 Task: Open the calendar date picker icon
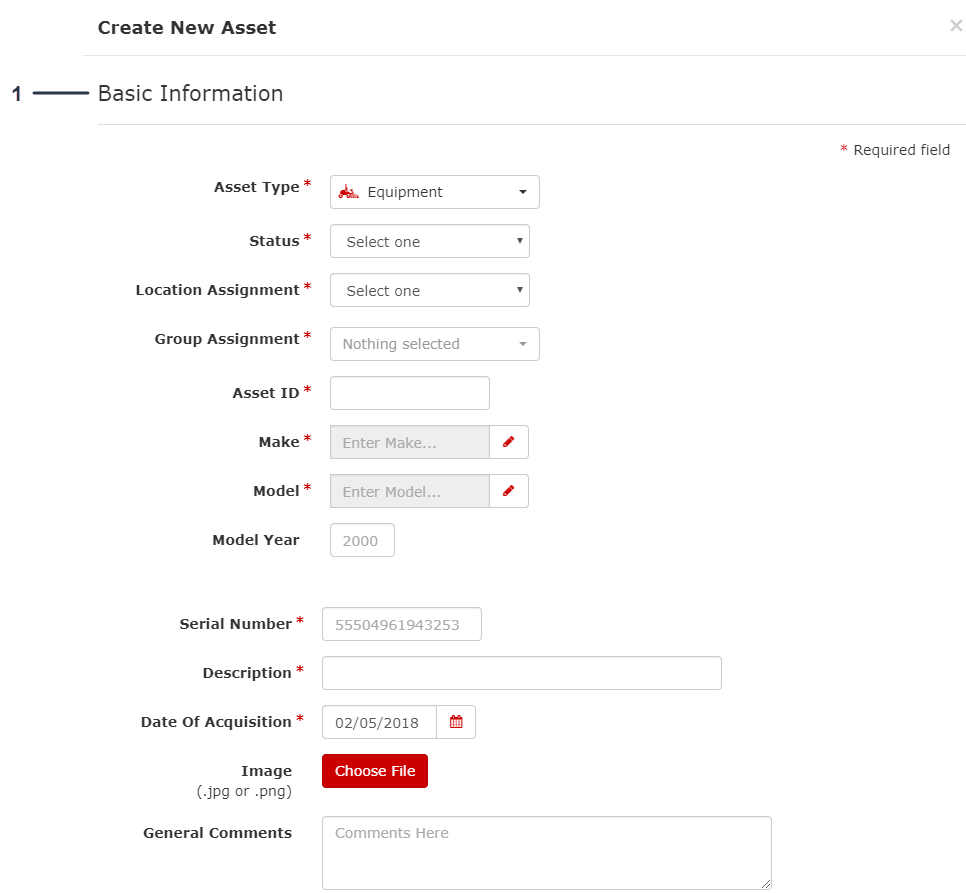(456, 722)
